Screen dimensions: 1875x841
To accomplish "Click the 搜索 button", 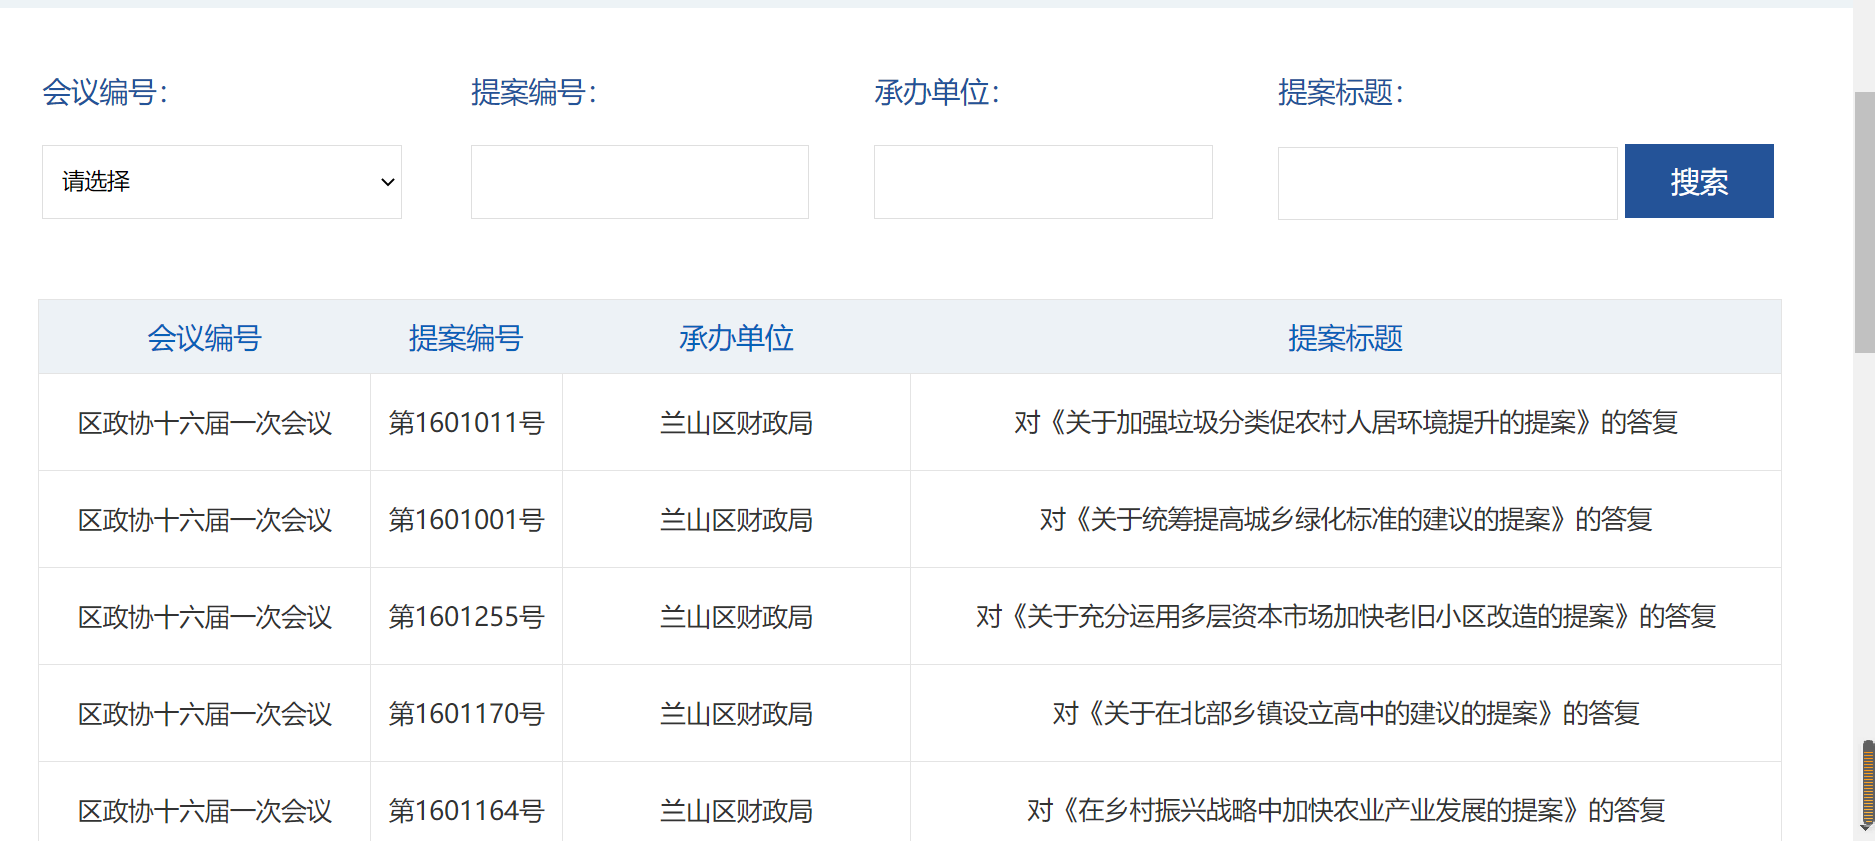I will click(x=1699, y=181).
